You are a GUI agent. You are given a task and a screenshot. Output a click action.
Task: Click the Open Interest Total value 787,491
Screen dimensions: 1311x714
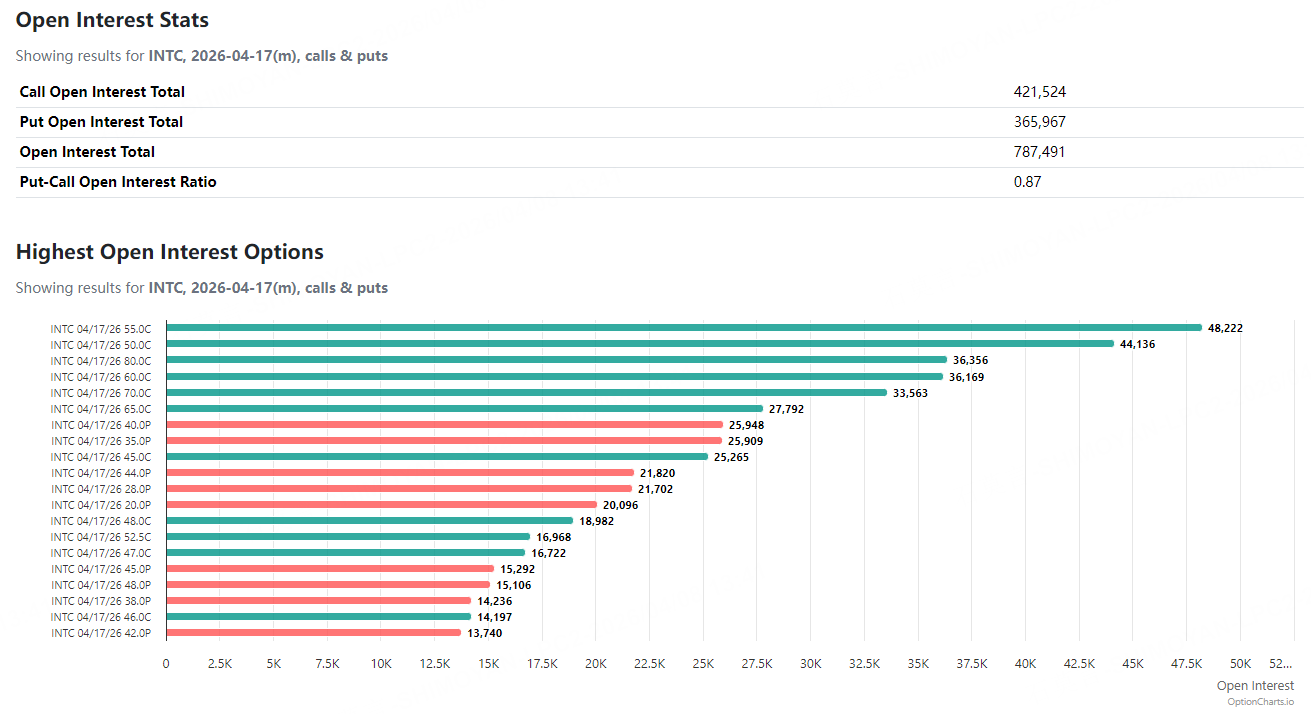[x=1039, y=152]
